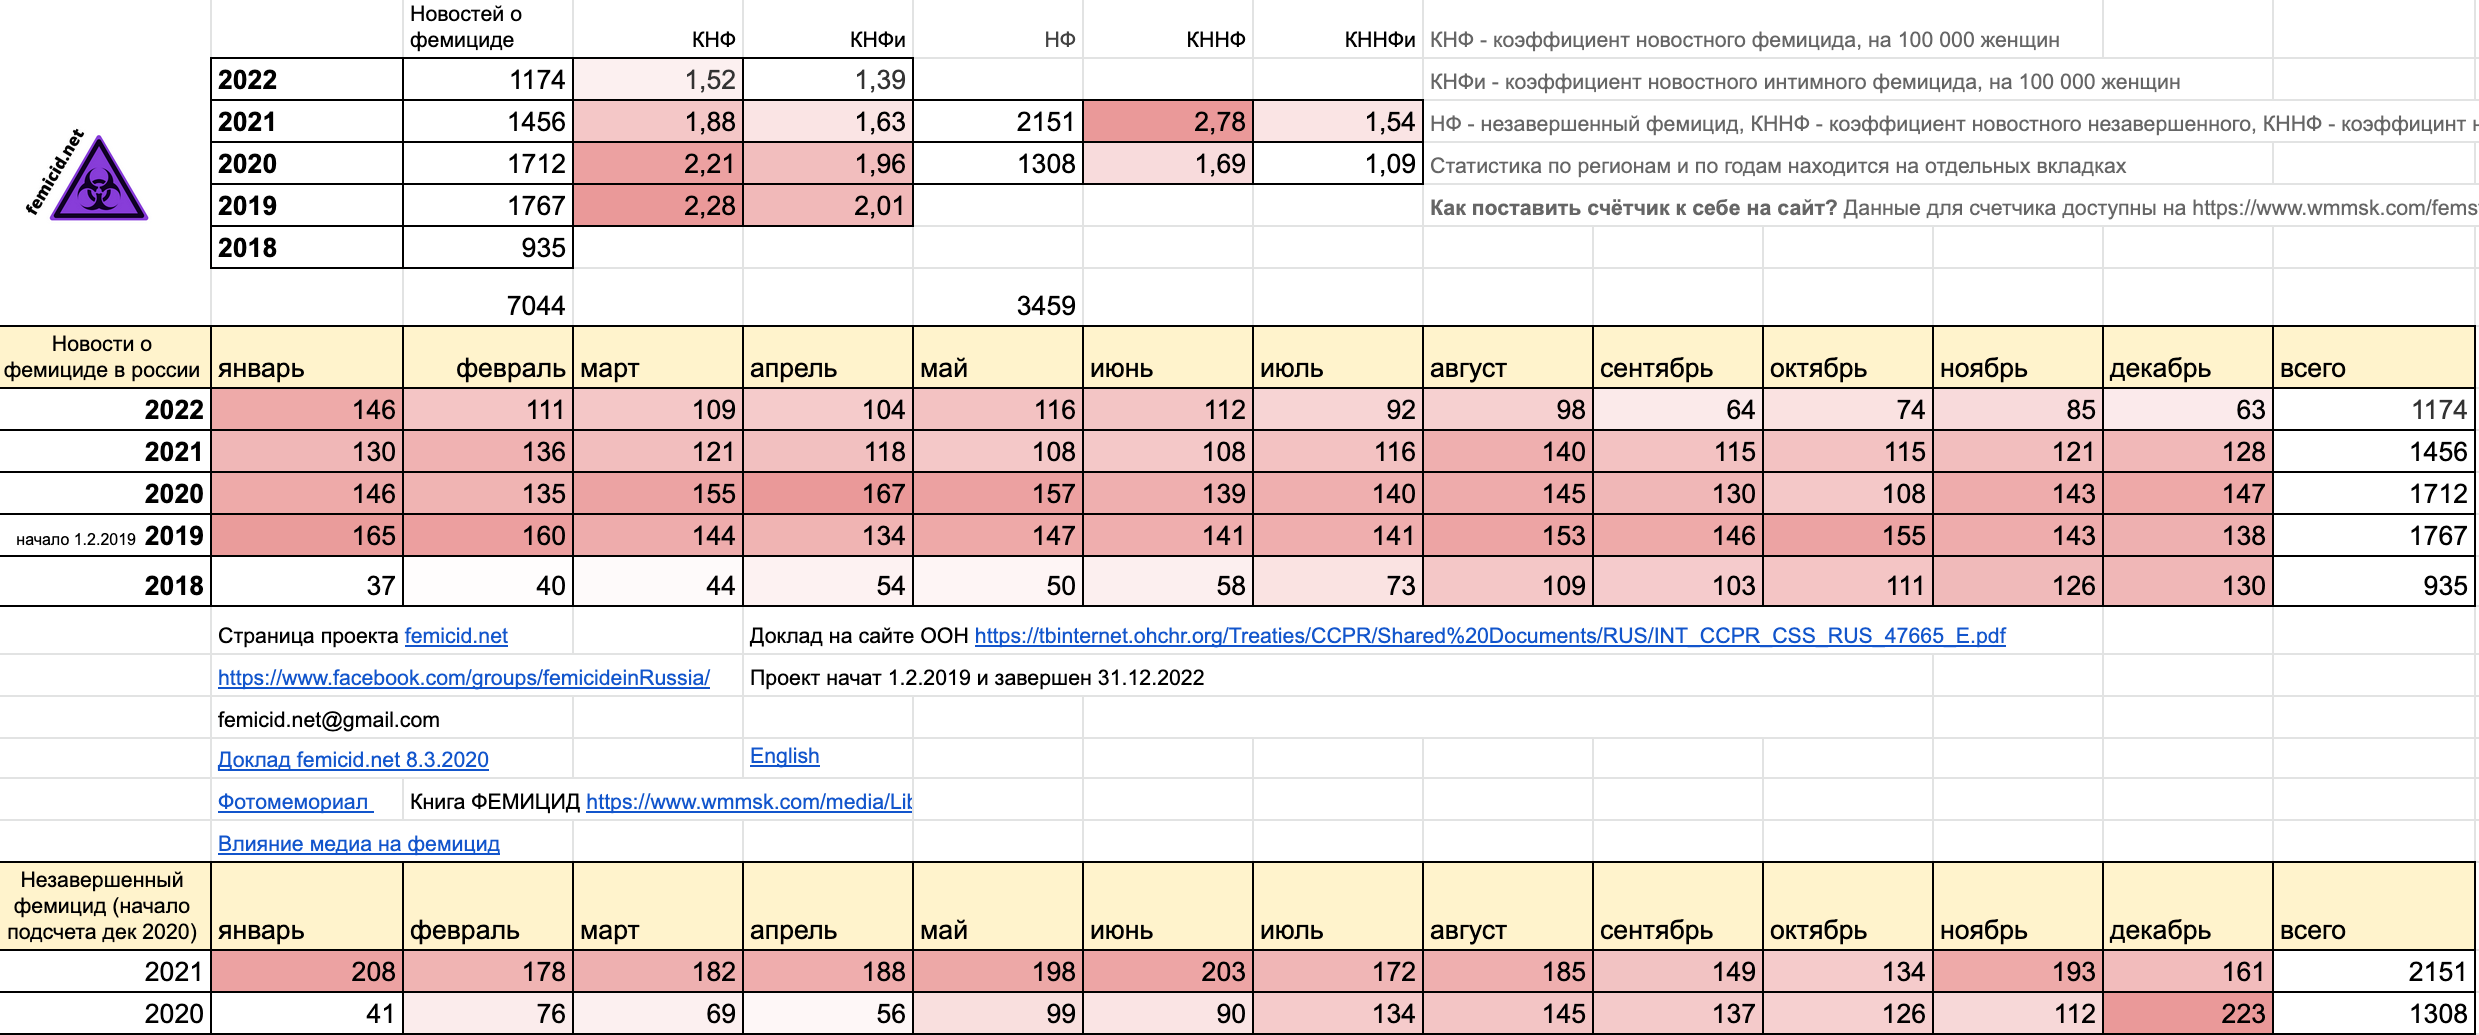Select the unfinished femicide 2021 June value 203
The height and width of the screenshot is (1035, 2479).
point(1168,971)
